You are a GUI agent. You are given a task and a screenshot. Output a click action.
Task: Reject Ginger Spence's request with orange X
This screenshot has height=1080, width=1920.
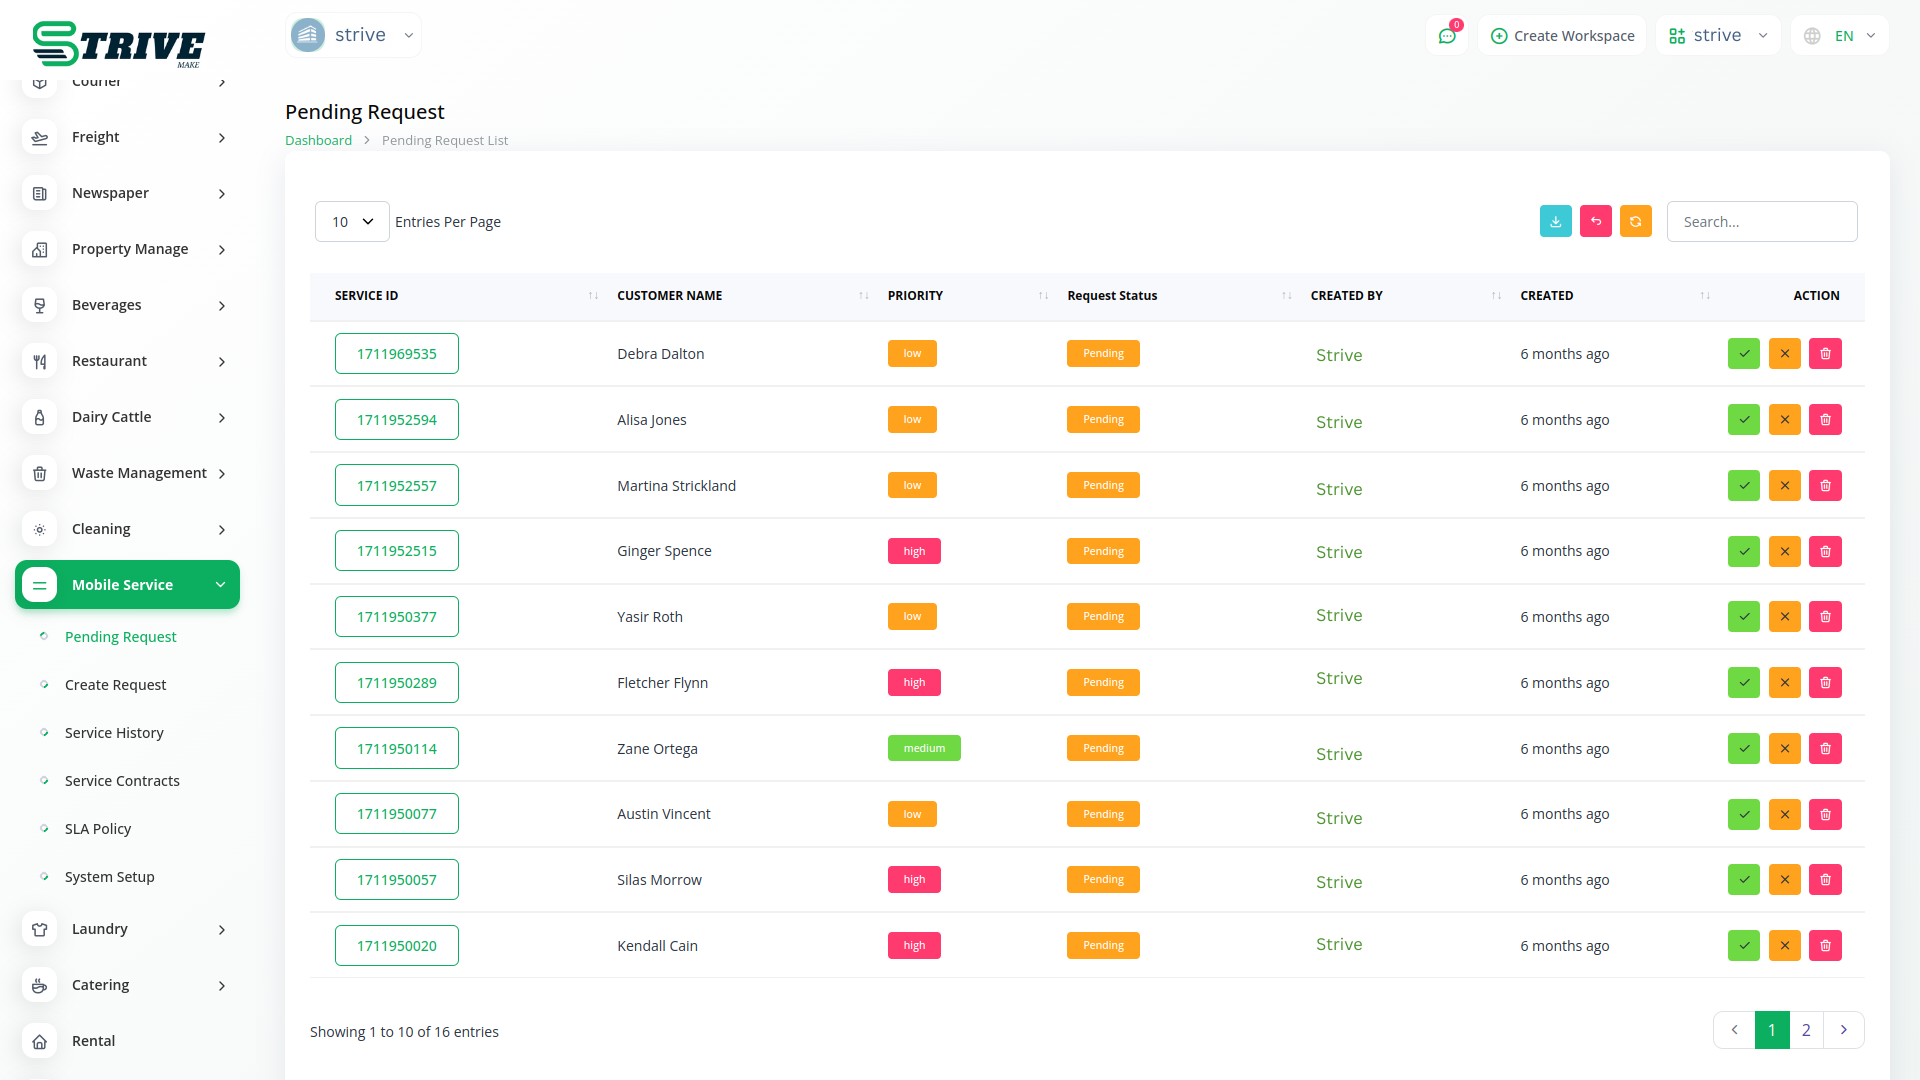[x=1784, y=551]
